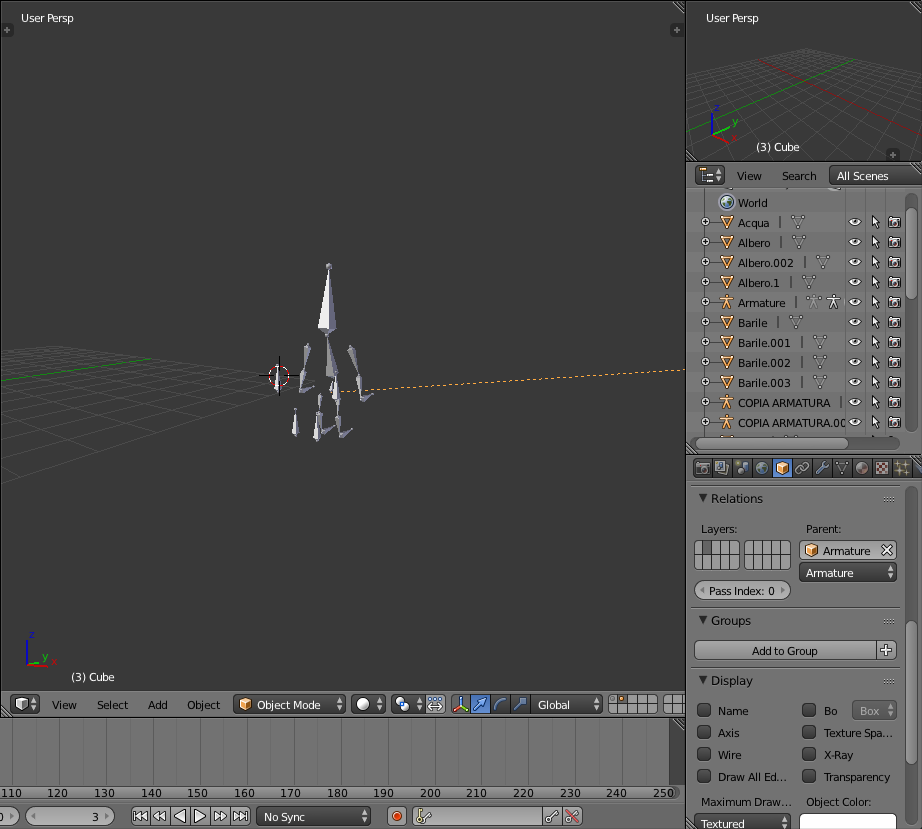Enable the Axis display checkbox
The height and width of the screenshot is (829, 922).
coord(704,733)
